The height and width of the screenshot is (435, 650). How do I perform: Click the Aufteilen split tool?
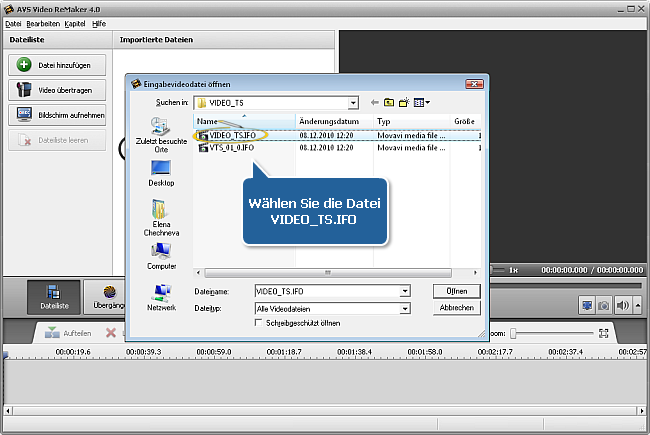point(68,333)
